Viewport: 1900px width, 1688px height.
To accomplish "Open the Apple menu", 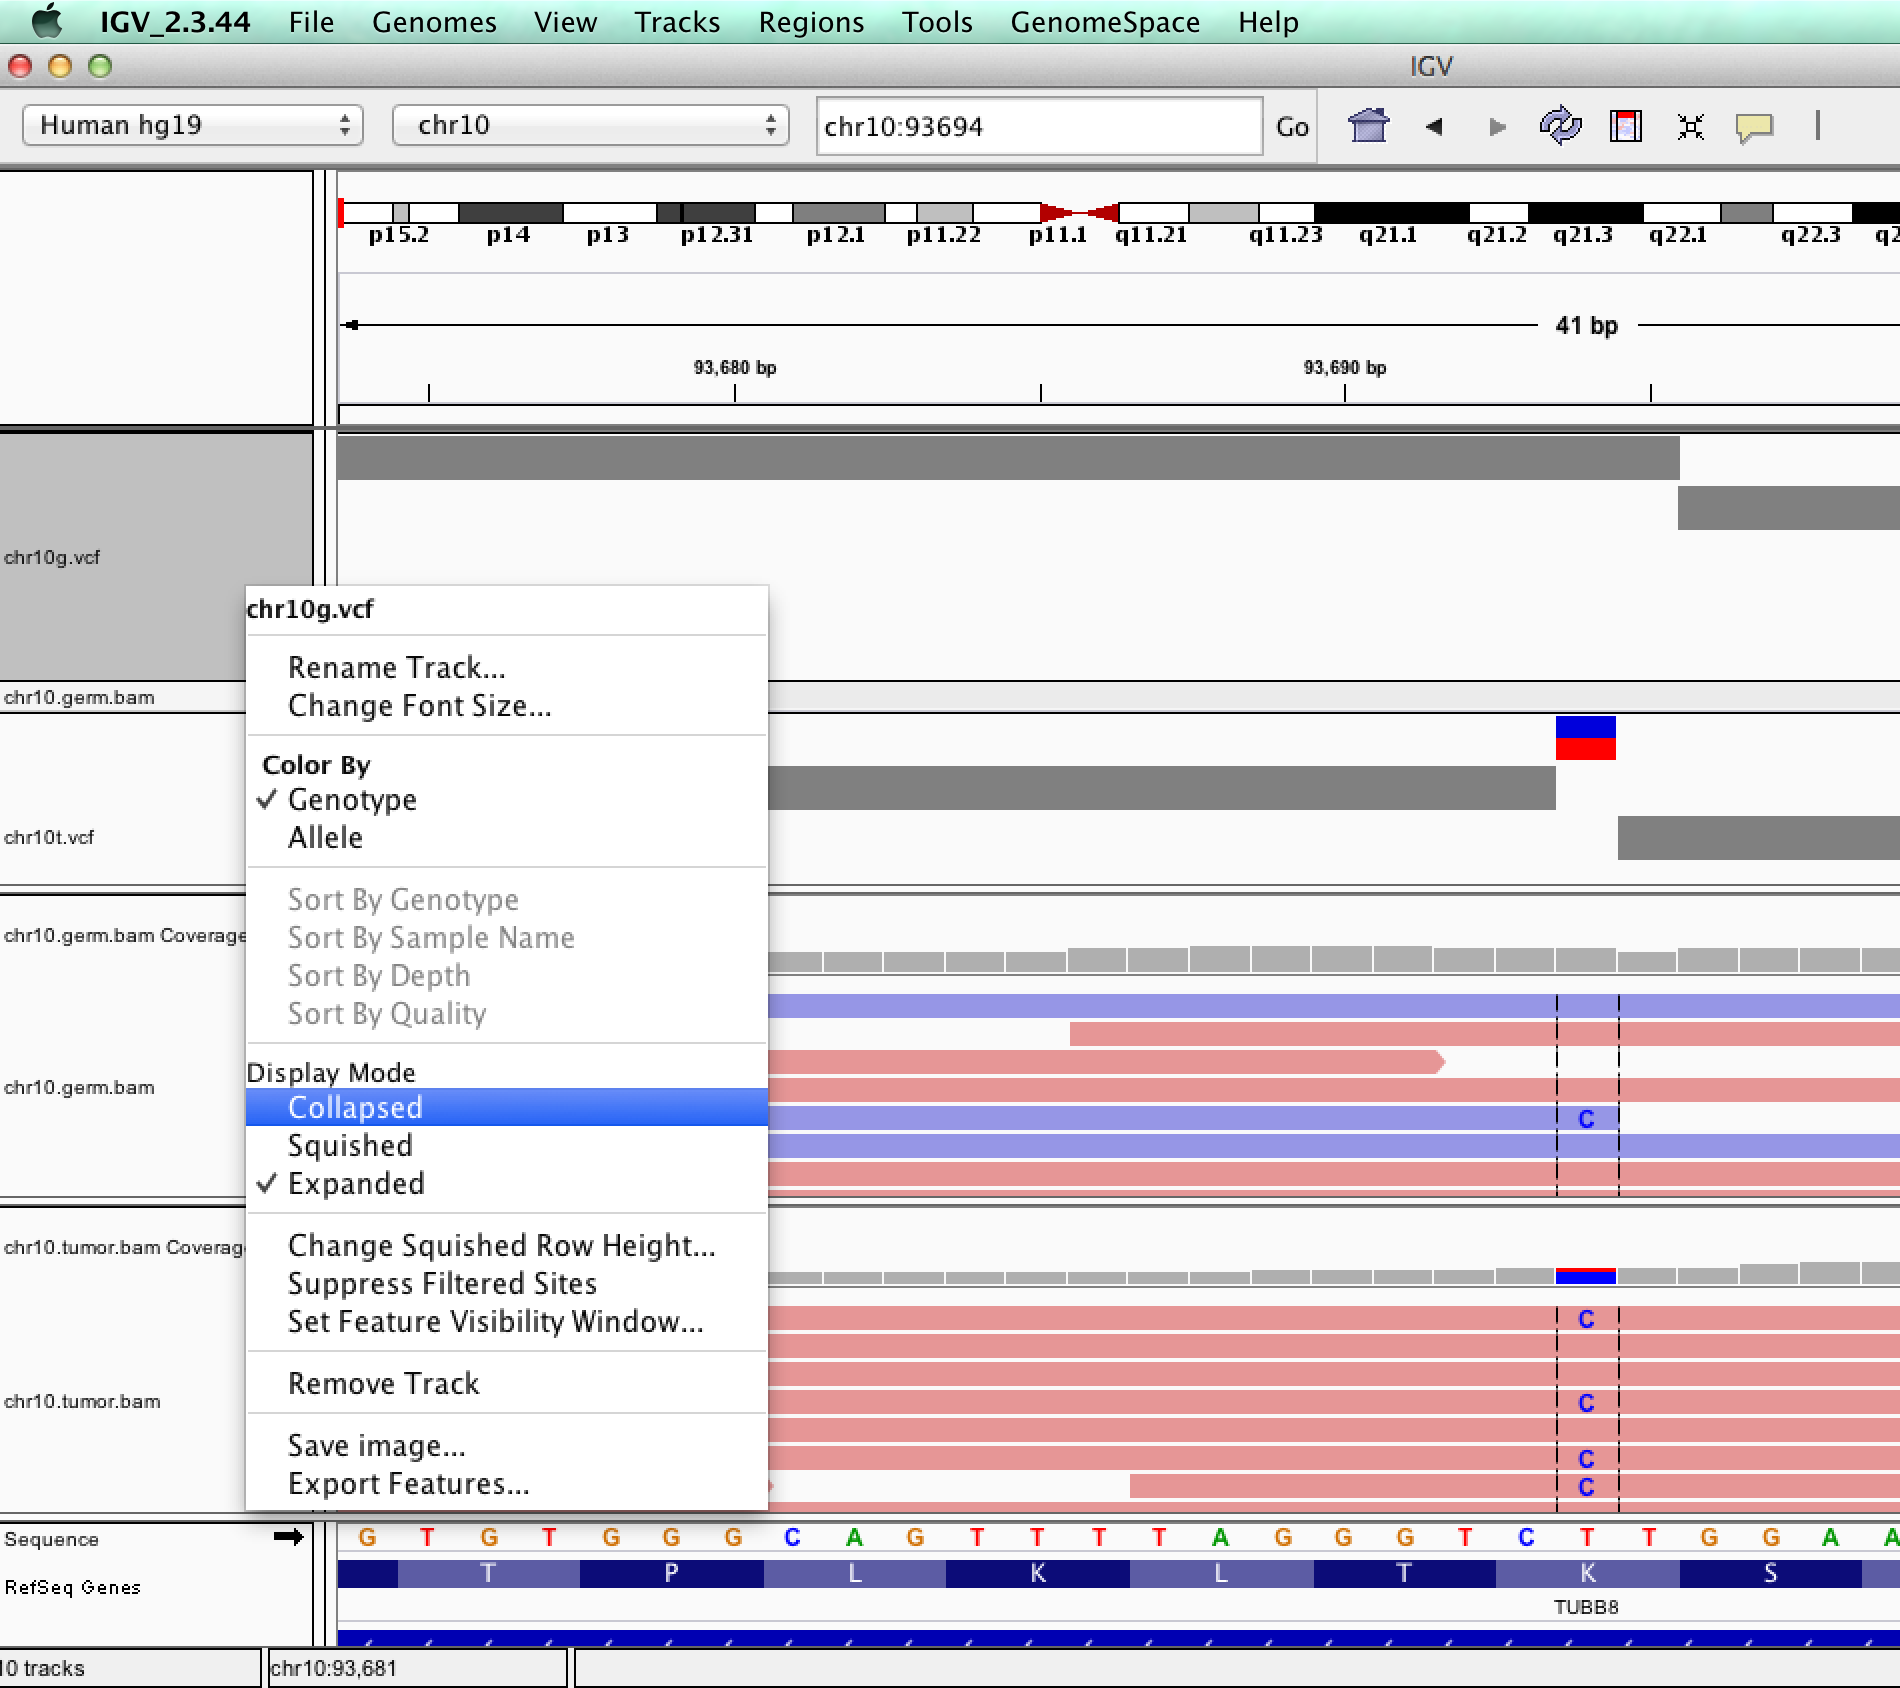I will (46, 21).
